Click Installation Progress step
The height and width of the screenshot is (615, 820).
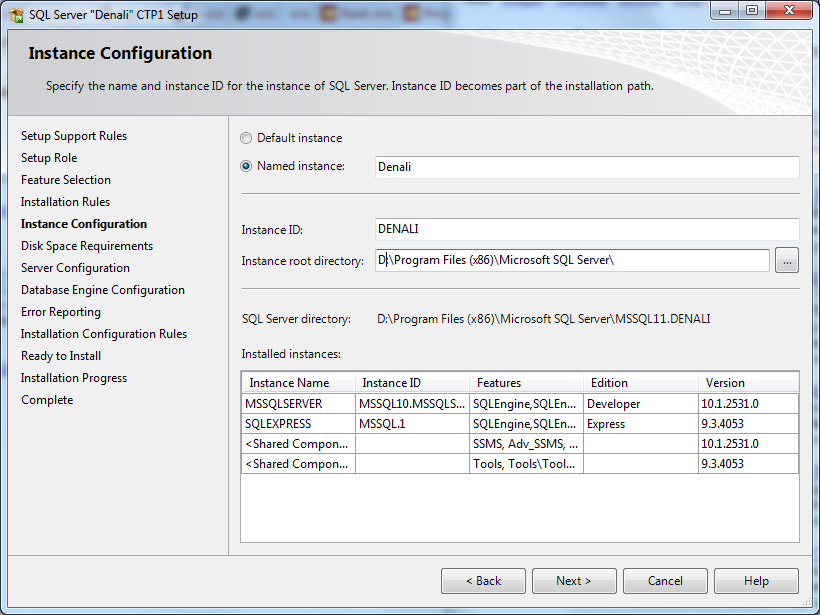coord(74,378)
